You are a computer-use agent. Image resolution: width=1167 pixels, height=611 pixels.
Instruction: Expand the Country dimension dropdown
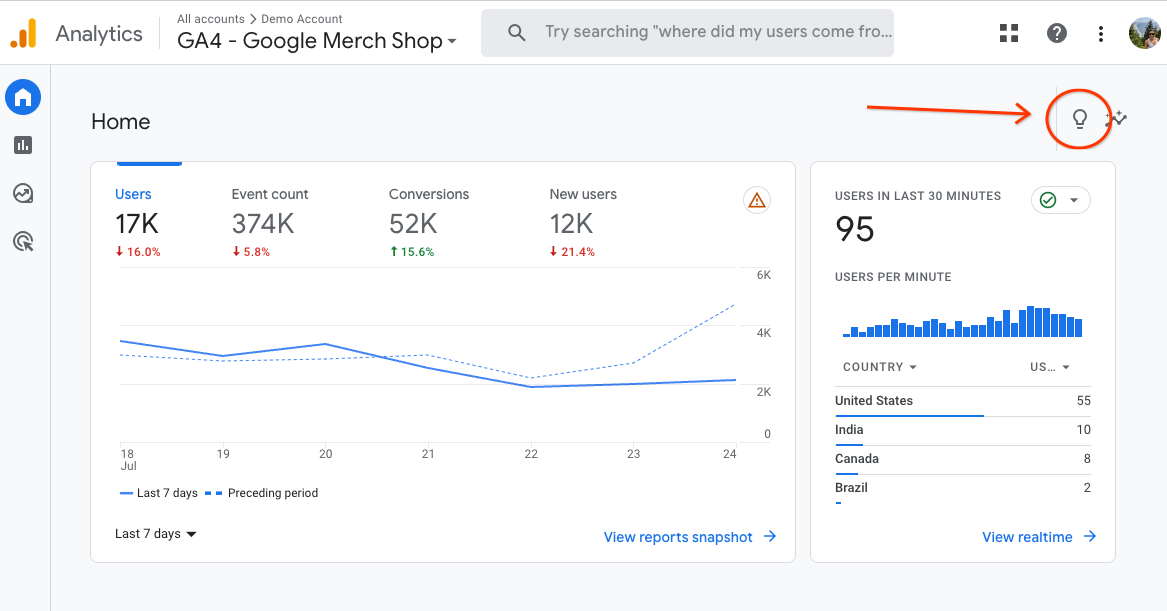880,367
